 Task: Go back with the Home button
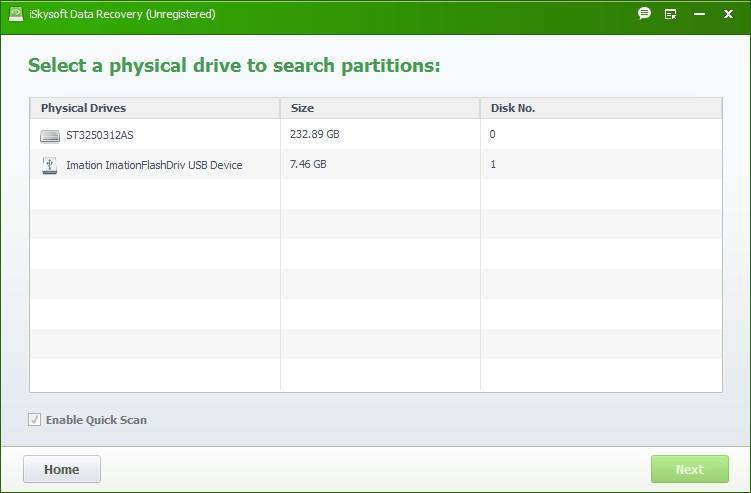click(x=62, y=469)
